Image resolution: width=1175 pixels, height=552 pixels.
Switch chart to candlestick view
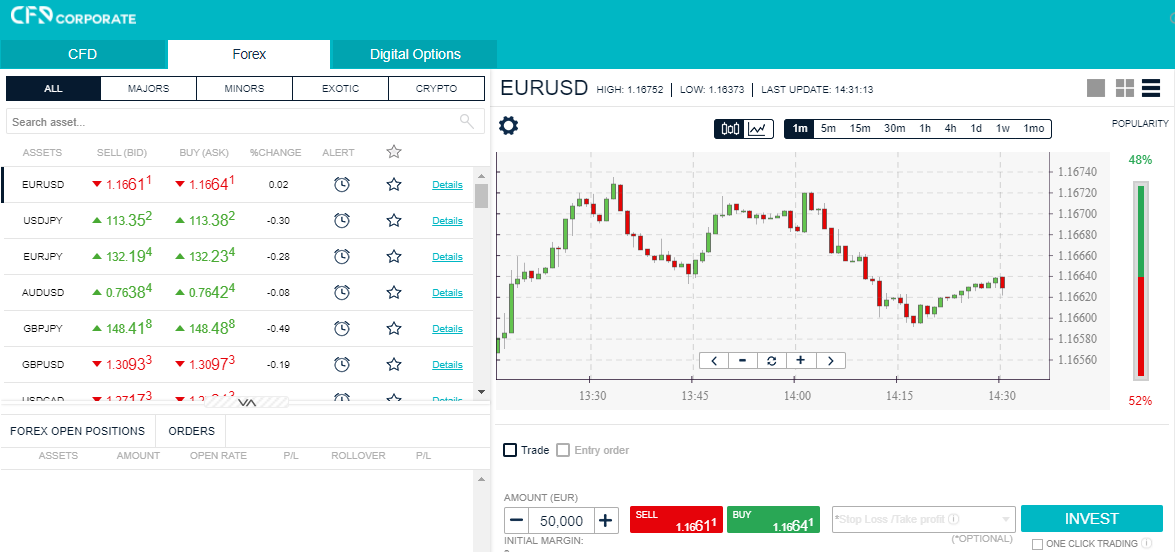coord(730,129)
